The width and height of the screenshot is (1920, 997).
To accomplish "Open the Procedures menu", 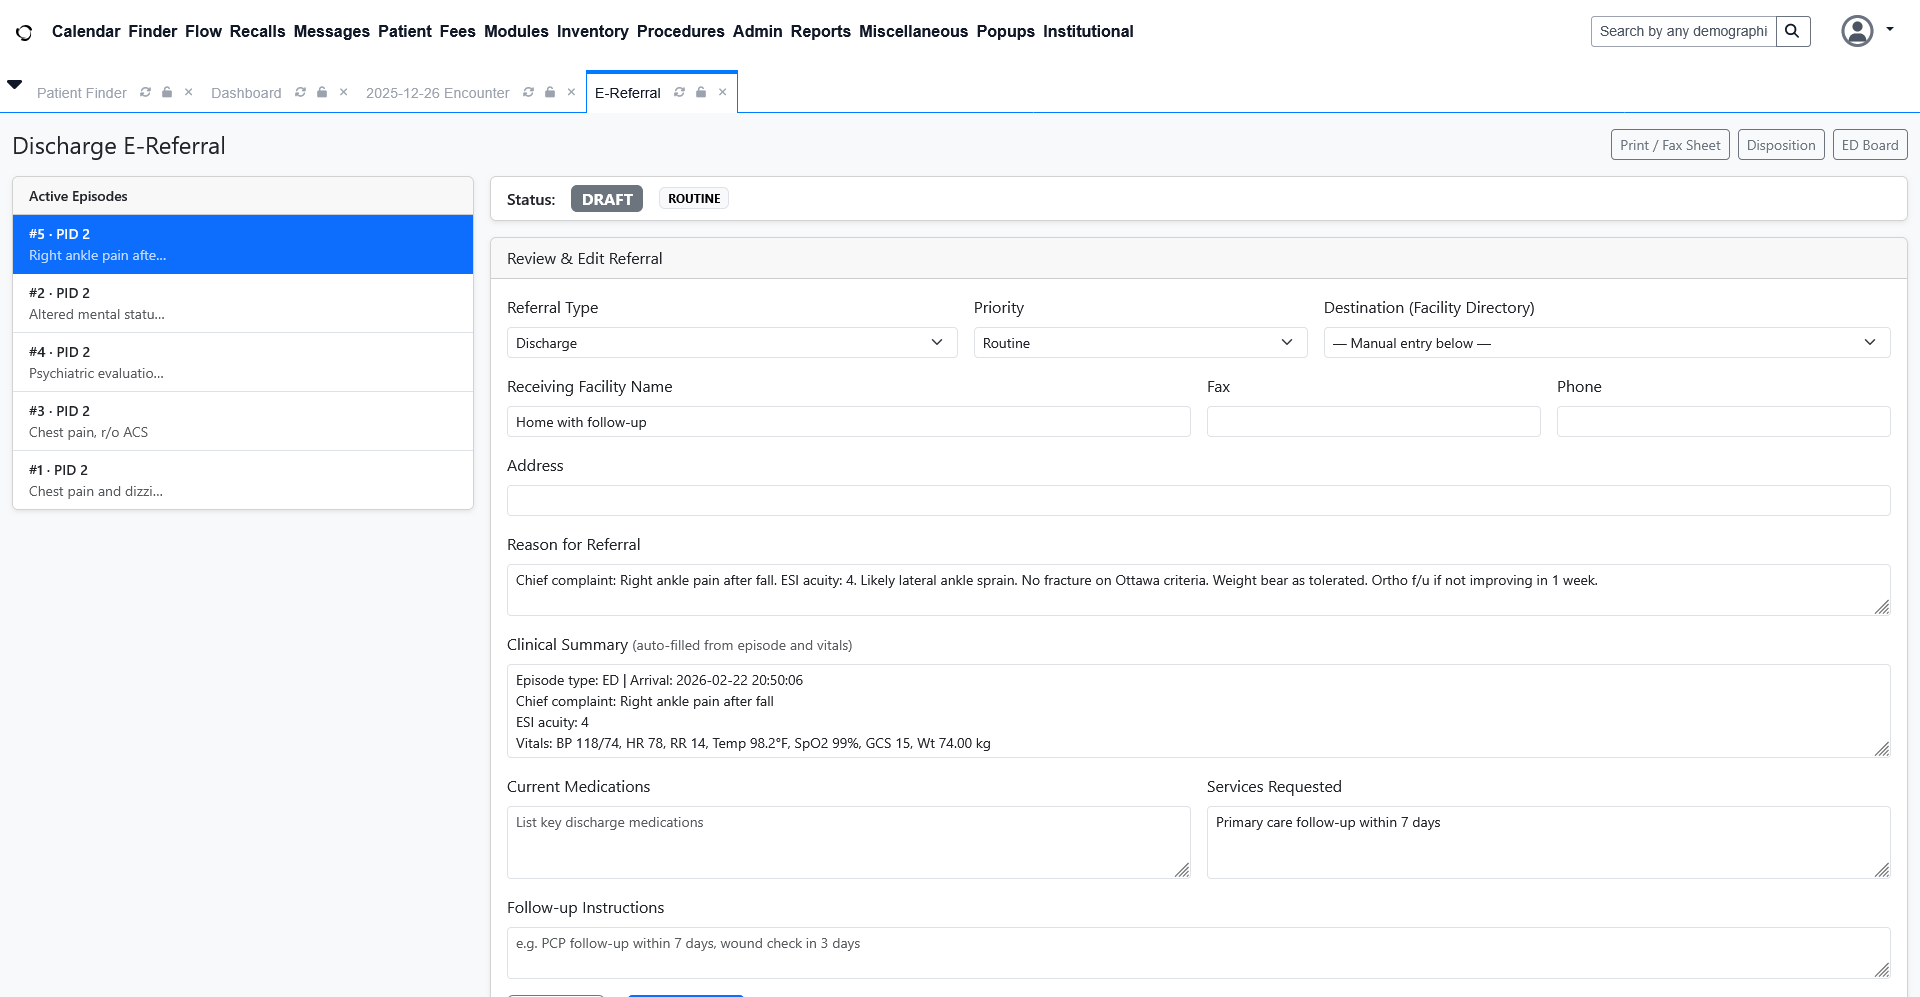I will (x=680, y=31).
